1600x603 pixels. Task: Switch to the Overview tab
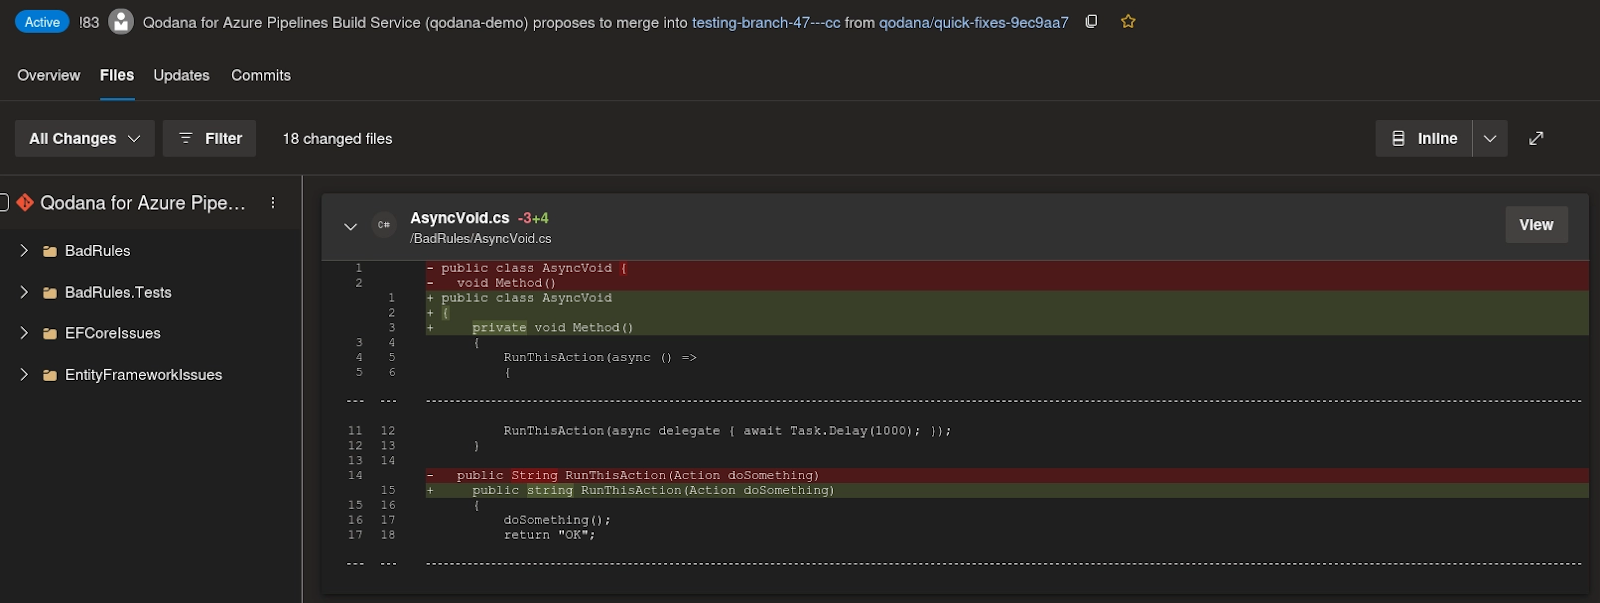(49, 75)
